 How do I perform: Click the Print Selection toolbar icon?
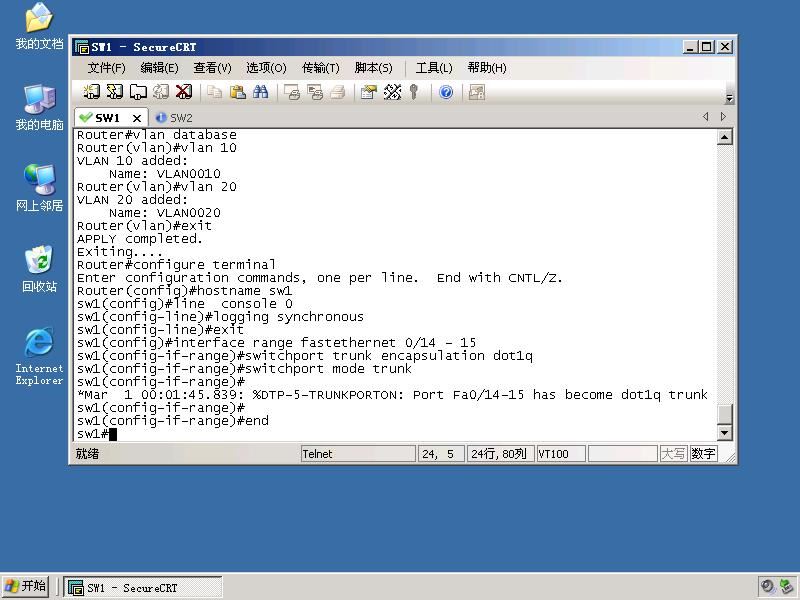click(x=315, y=92)
